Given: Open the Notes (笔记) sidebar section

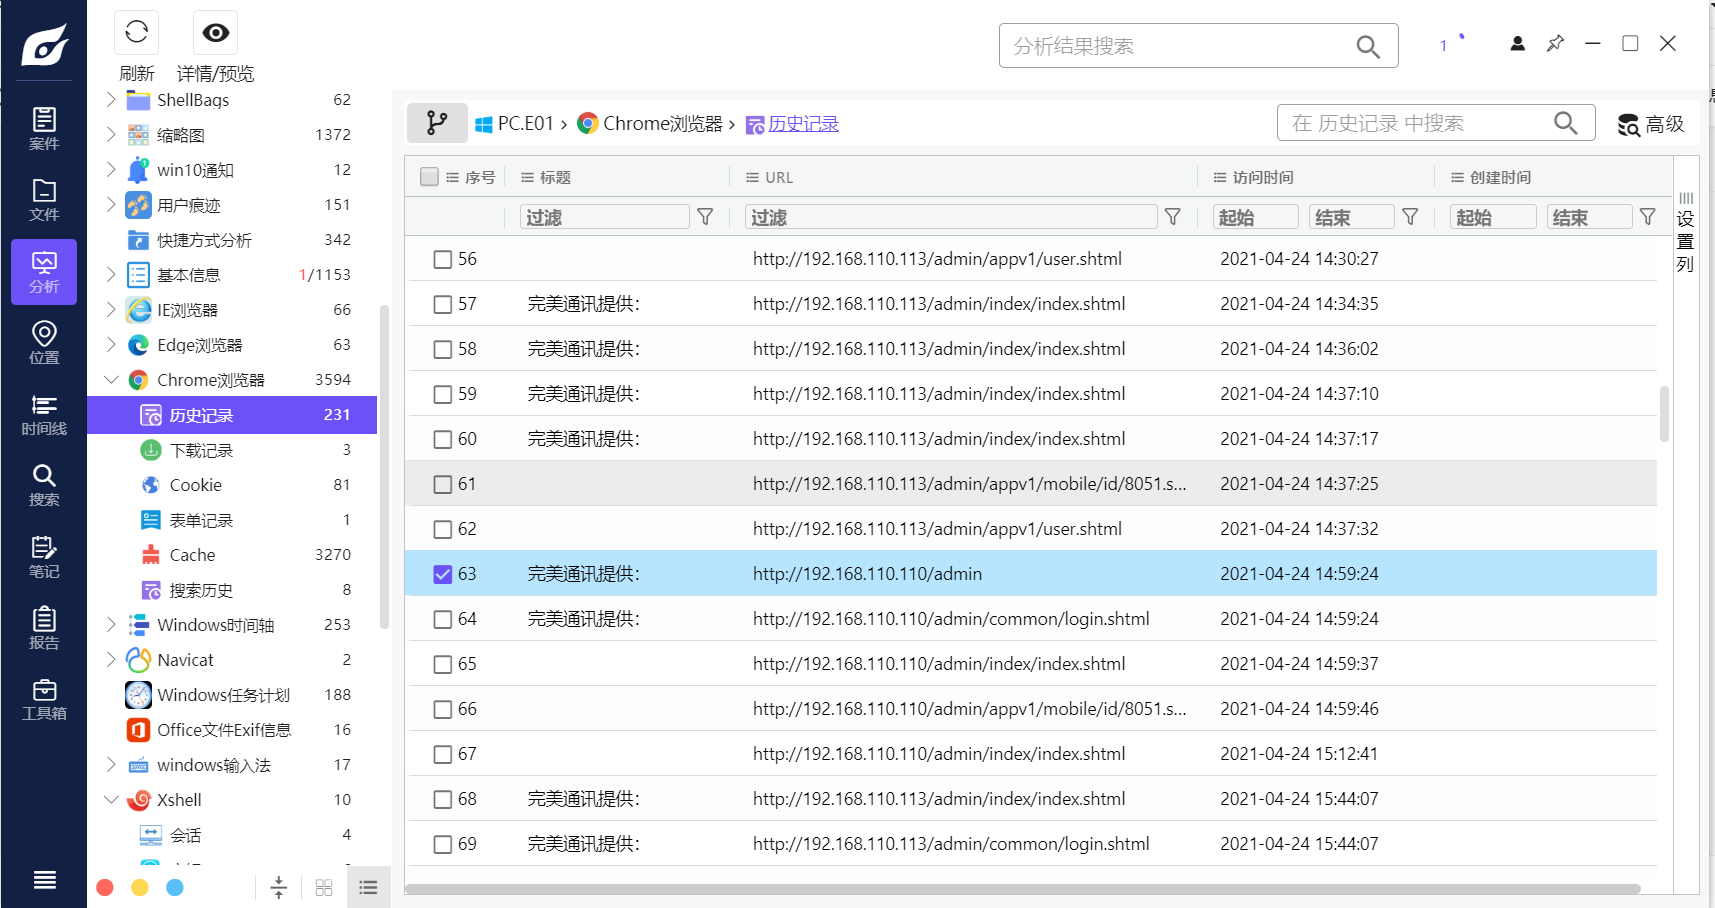Looking at the screenshot, I should tap(44, 557).
